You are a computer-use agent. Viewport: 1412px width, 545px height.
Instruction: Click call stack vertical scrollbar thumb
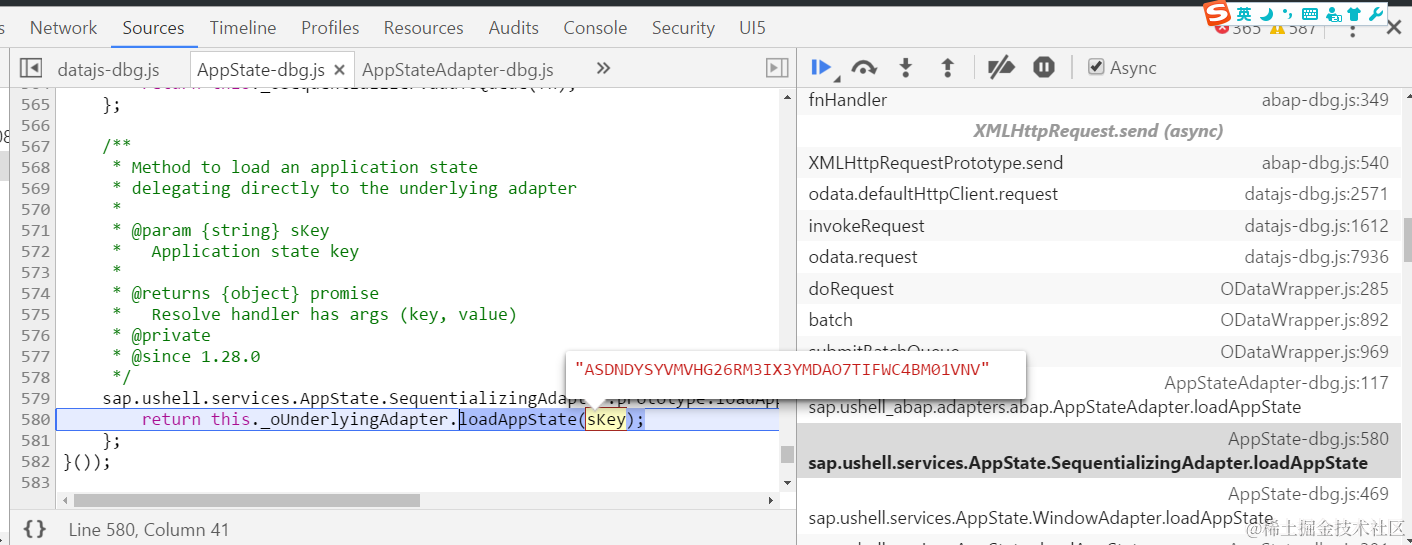pyautogui.click(x=1407, y=240)
